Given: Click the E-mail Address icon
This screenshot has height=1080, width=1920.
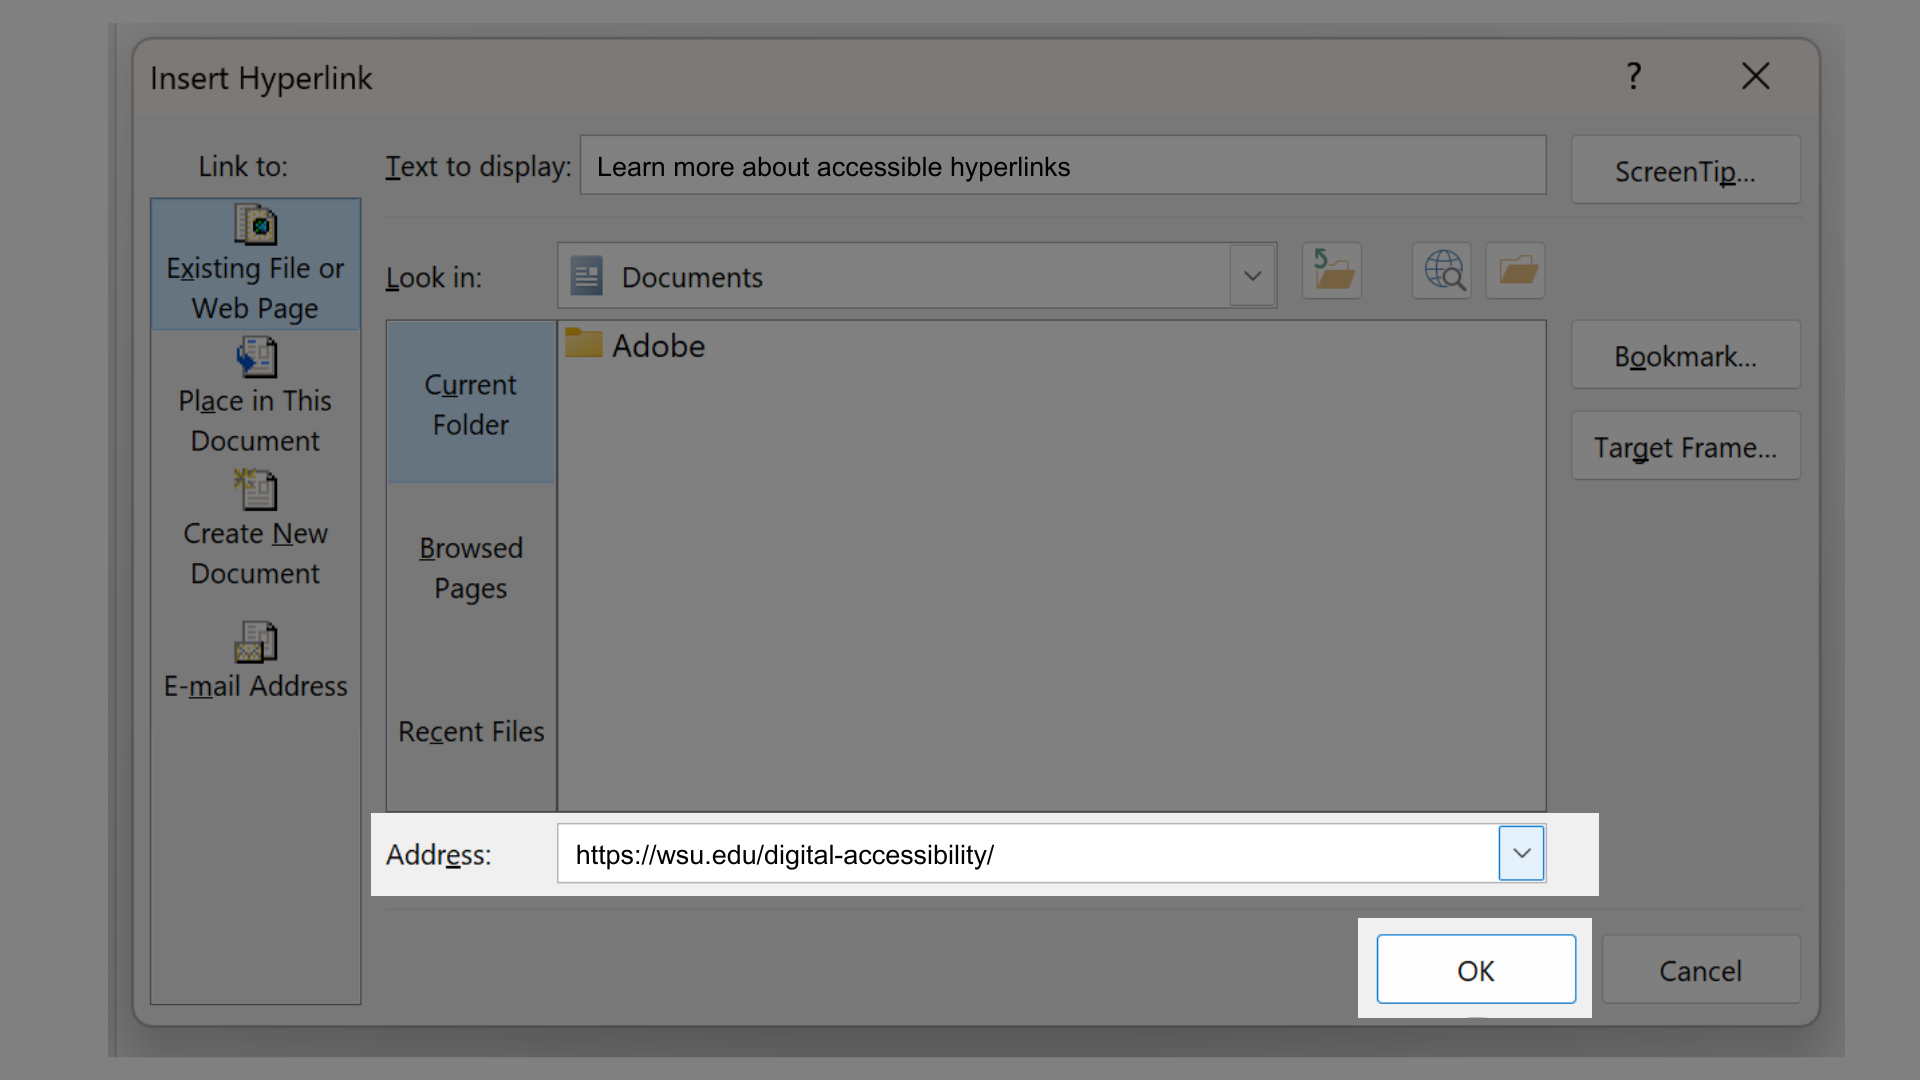Looking at the screenshot, I should click(x=255, y=641).
